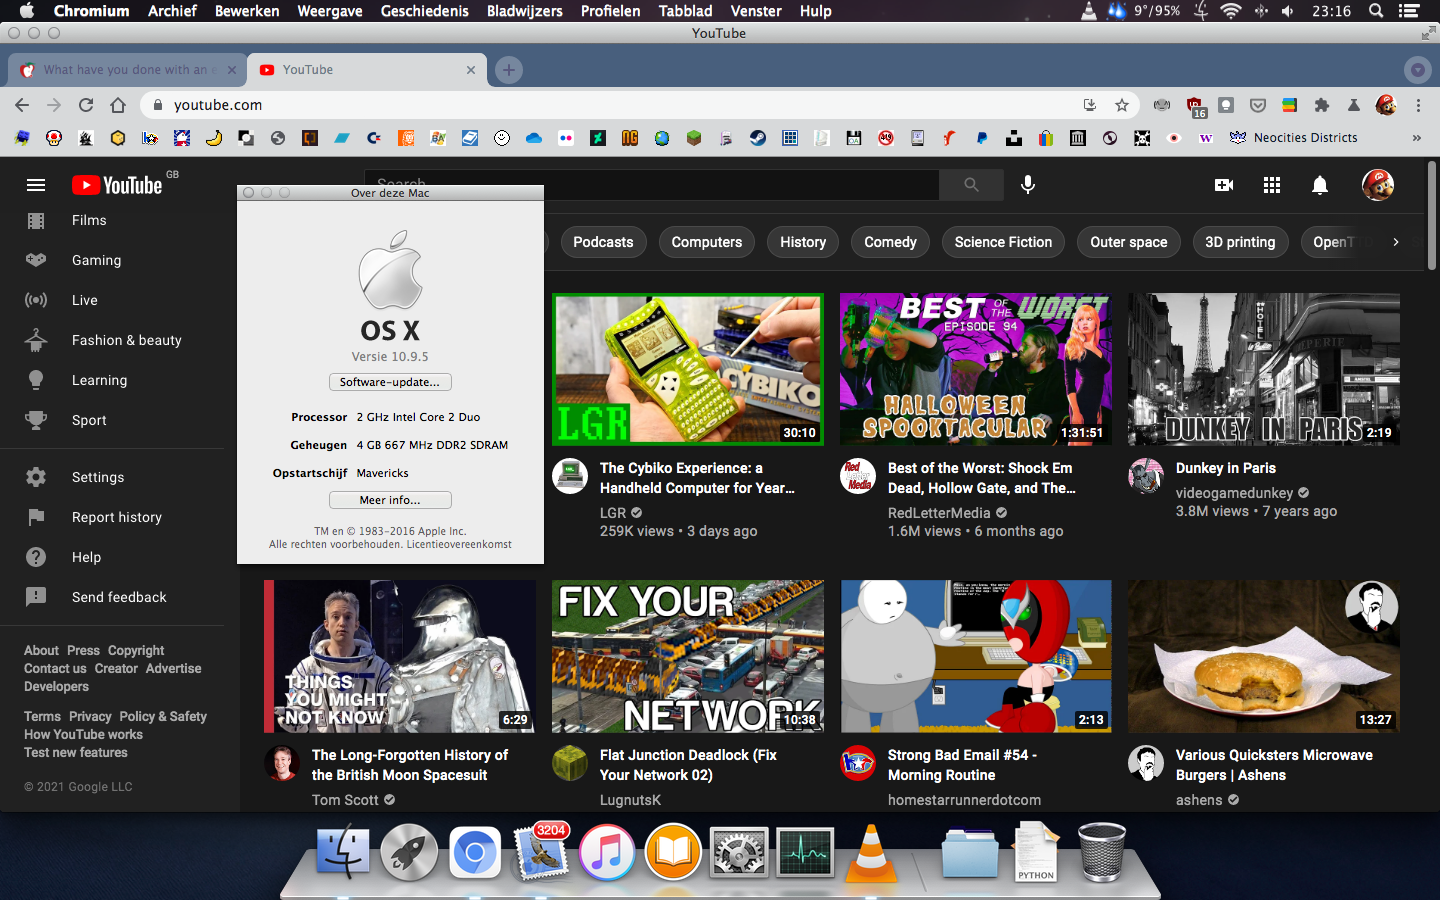Select the Podcasts topic chip
Viewport: 1440px width, 900px height.
click(x=603, y=242)
